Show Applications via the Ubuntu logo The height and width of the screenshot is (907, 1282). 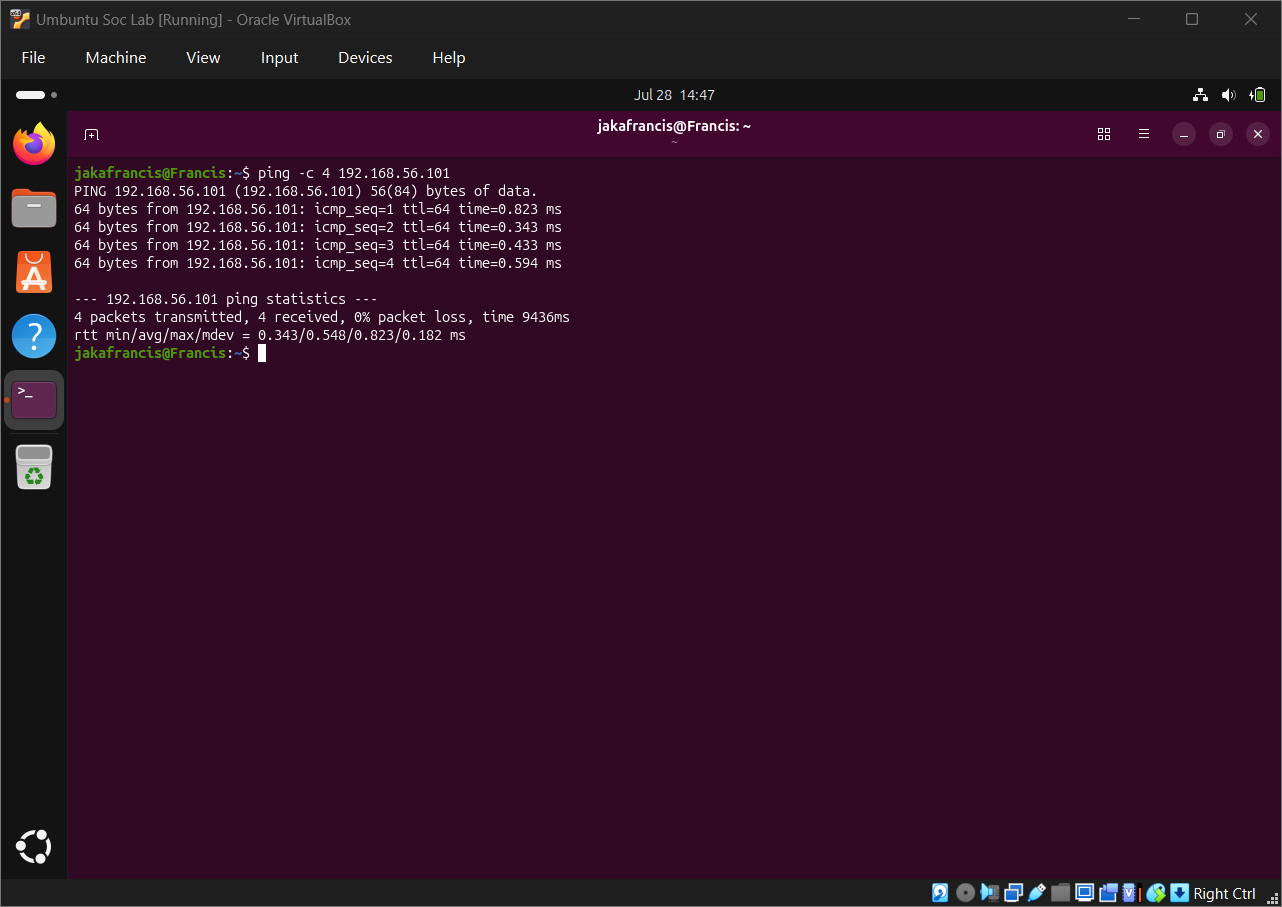34,846
